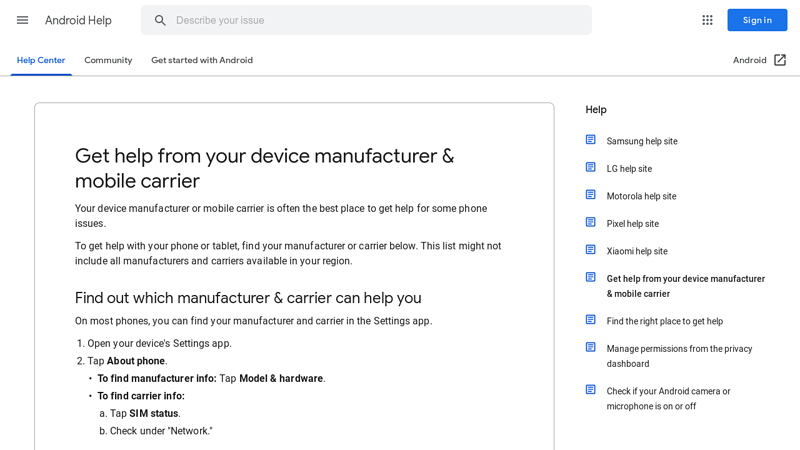Open Check if your Android camera or microphone

pyautogui.click(x=668, y=398)
